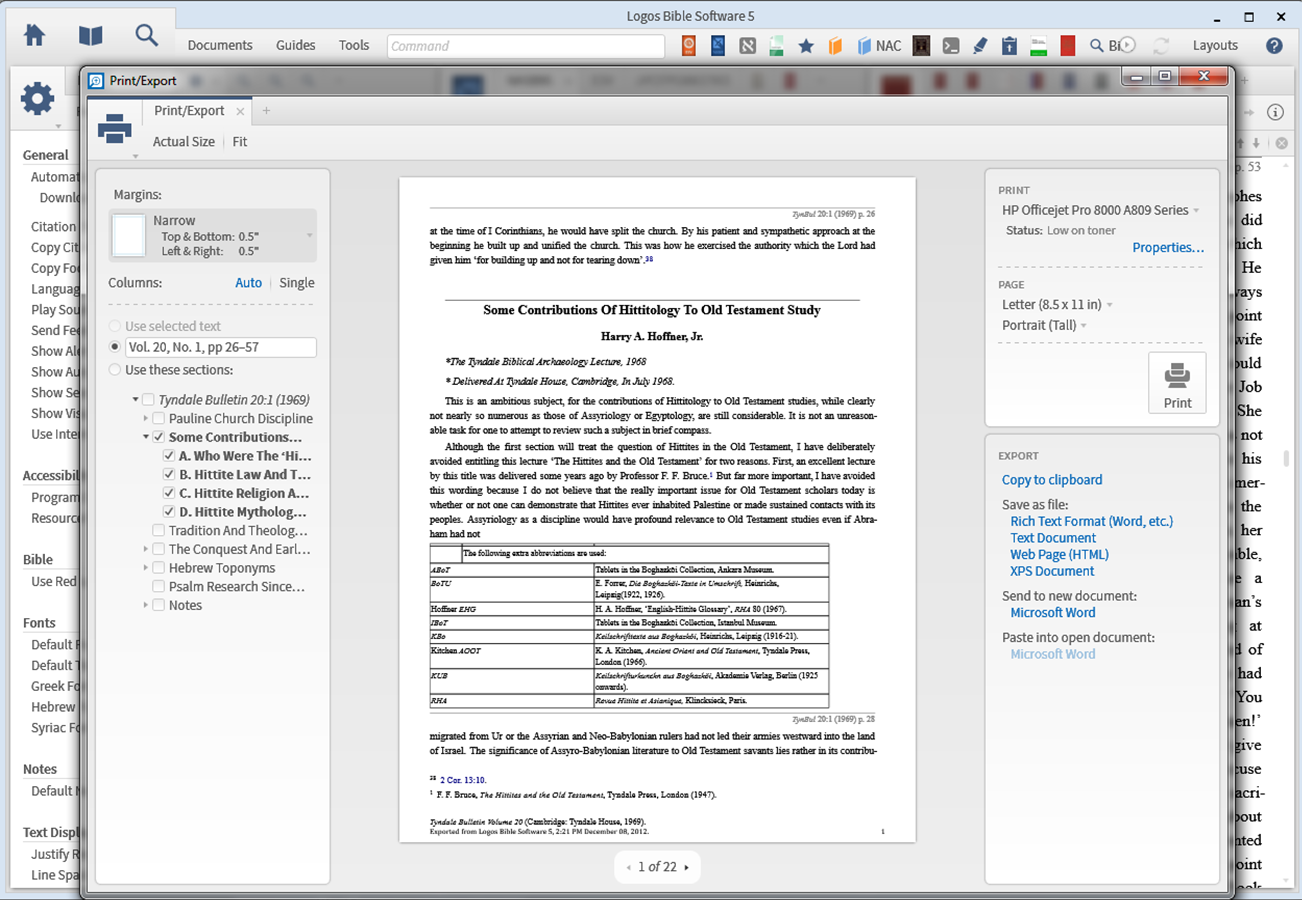Go to next preview page arrow

(687, 868)
